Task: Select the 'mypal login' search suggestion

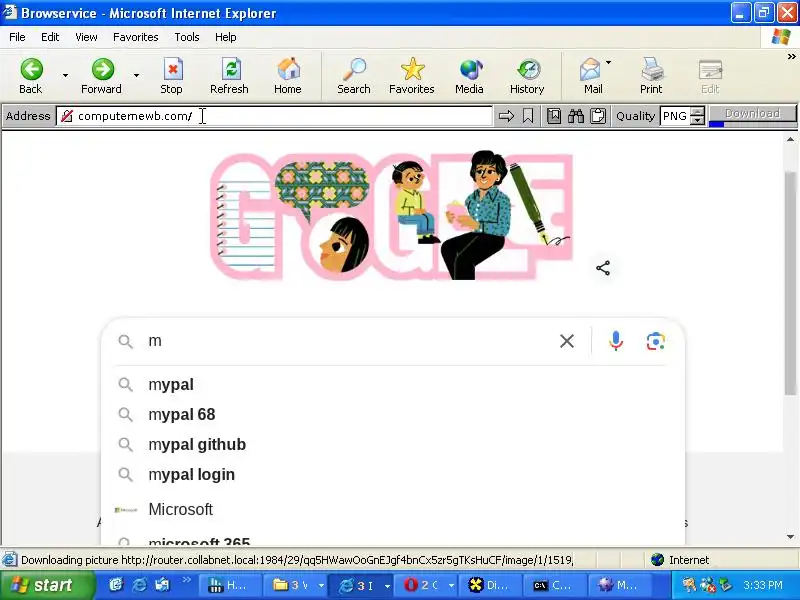Action: pyautogui.click(x=390, y=474)
